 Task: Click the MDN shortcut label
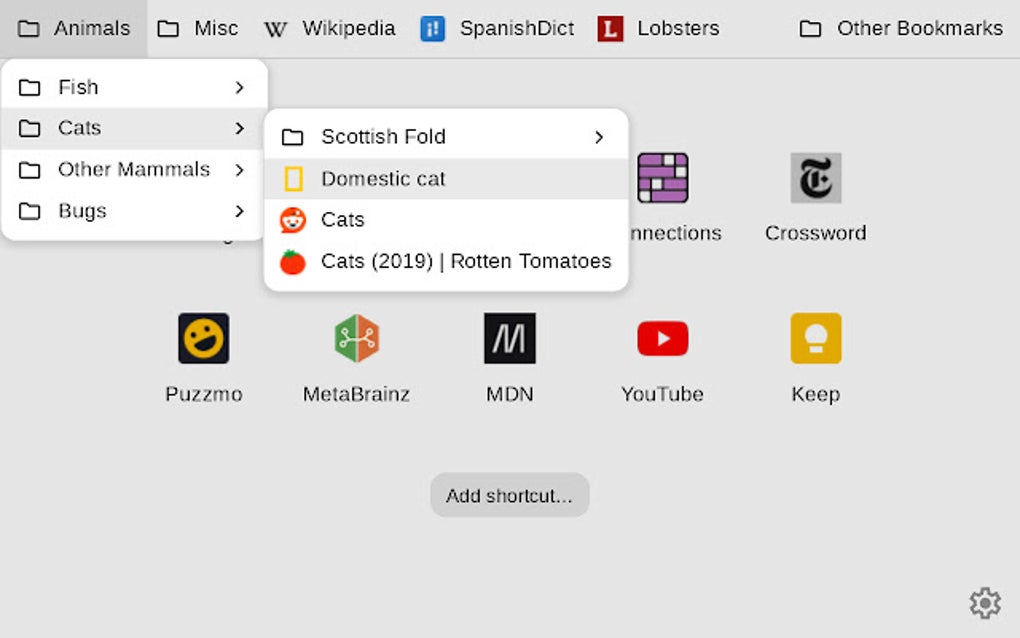(510, 394)
